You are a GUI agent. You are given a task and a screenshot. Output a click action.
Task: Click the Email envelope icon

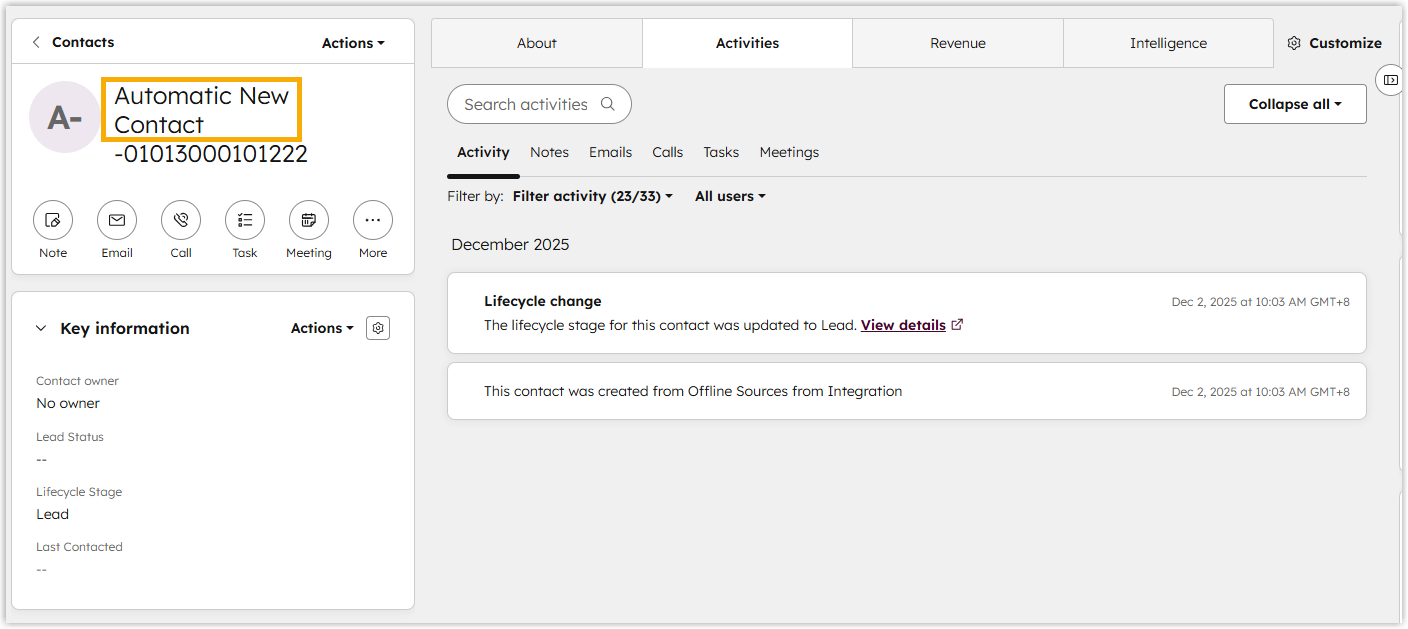[117, 220]
